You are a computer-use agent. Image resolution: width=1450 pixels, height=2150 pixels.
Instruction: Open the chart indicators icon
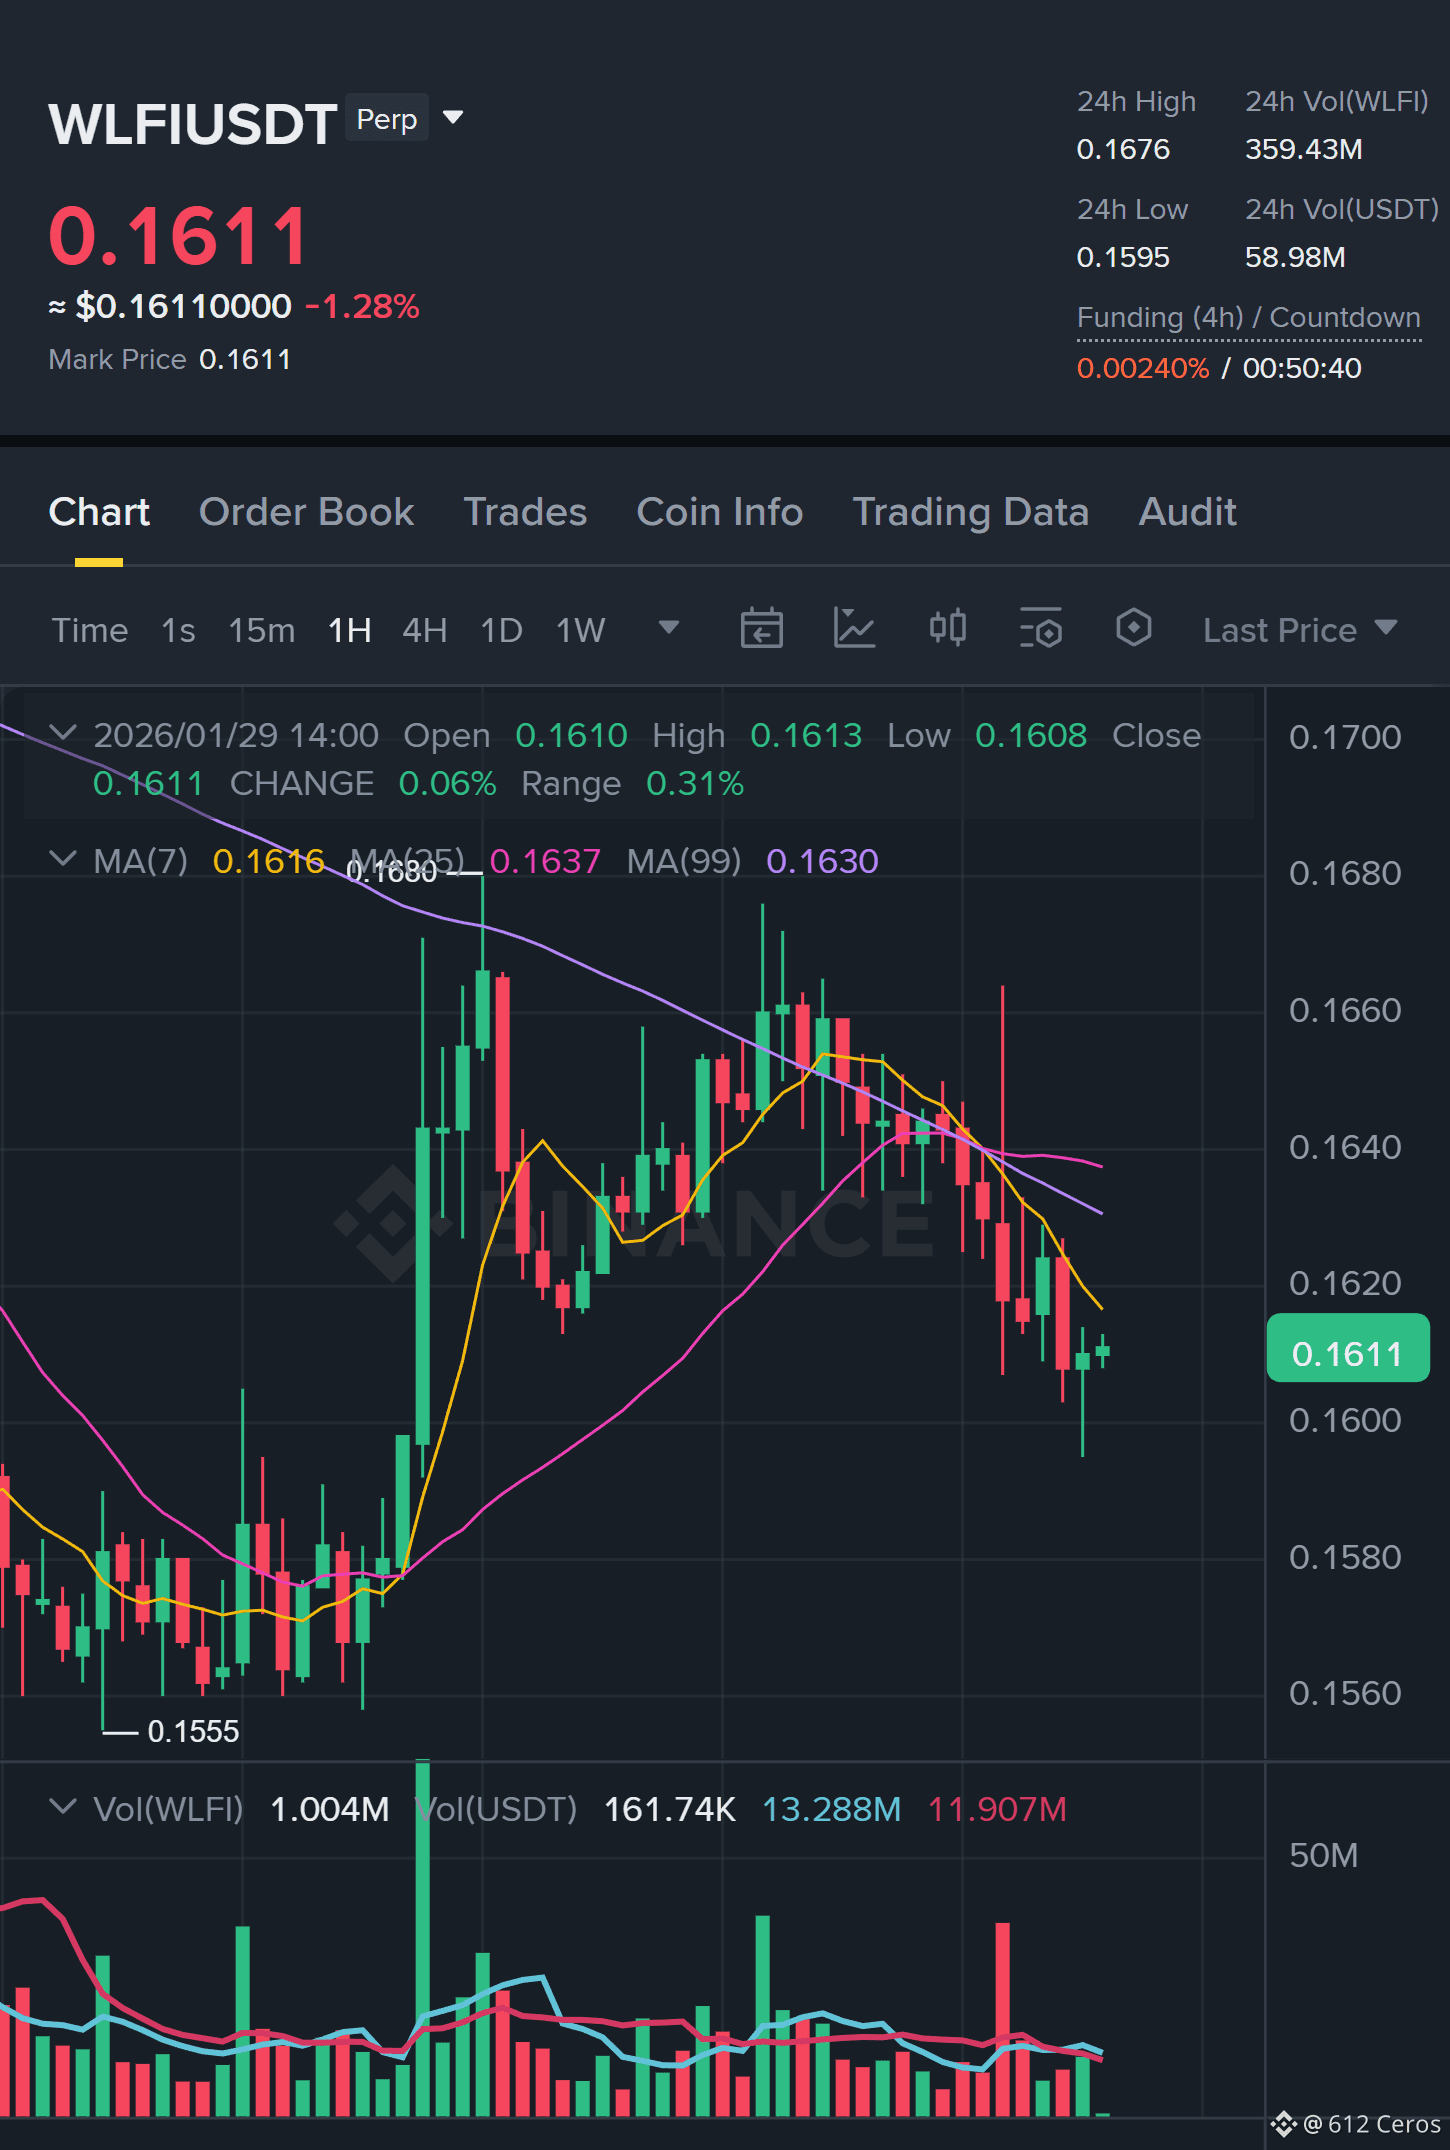pyautogui.click(x=855, y=629)
